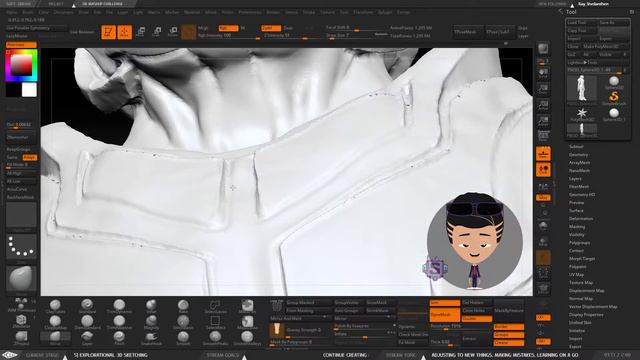Open the current brush thumbnail
This screenshot has width=640, height=360.
click(x=21, y=280)
